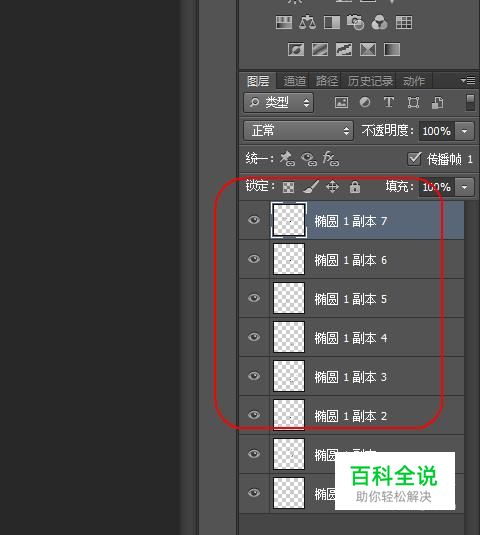Open the 正常 blend mode dropdown
This screenshot has width=480, height=535.
click(298, 131)
